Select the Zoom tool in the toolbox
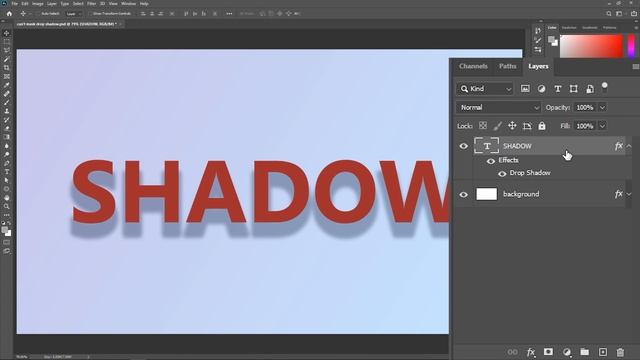640x360 pixels. tap(7, 207)
